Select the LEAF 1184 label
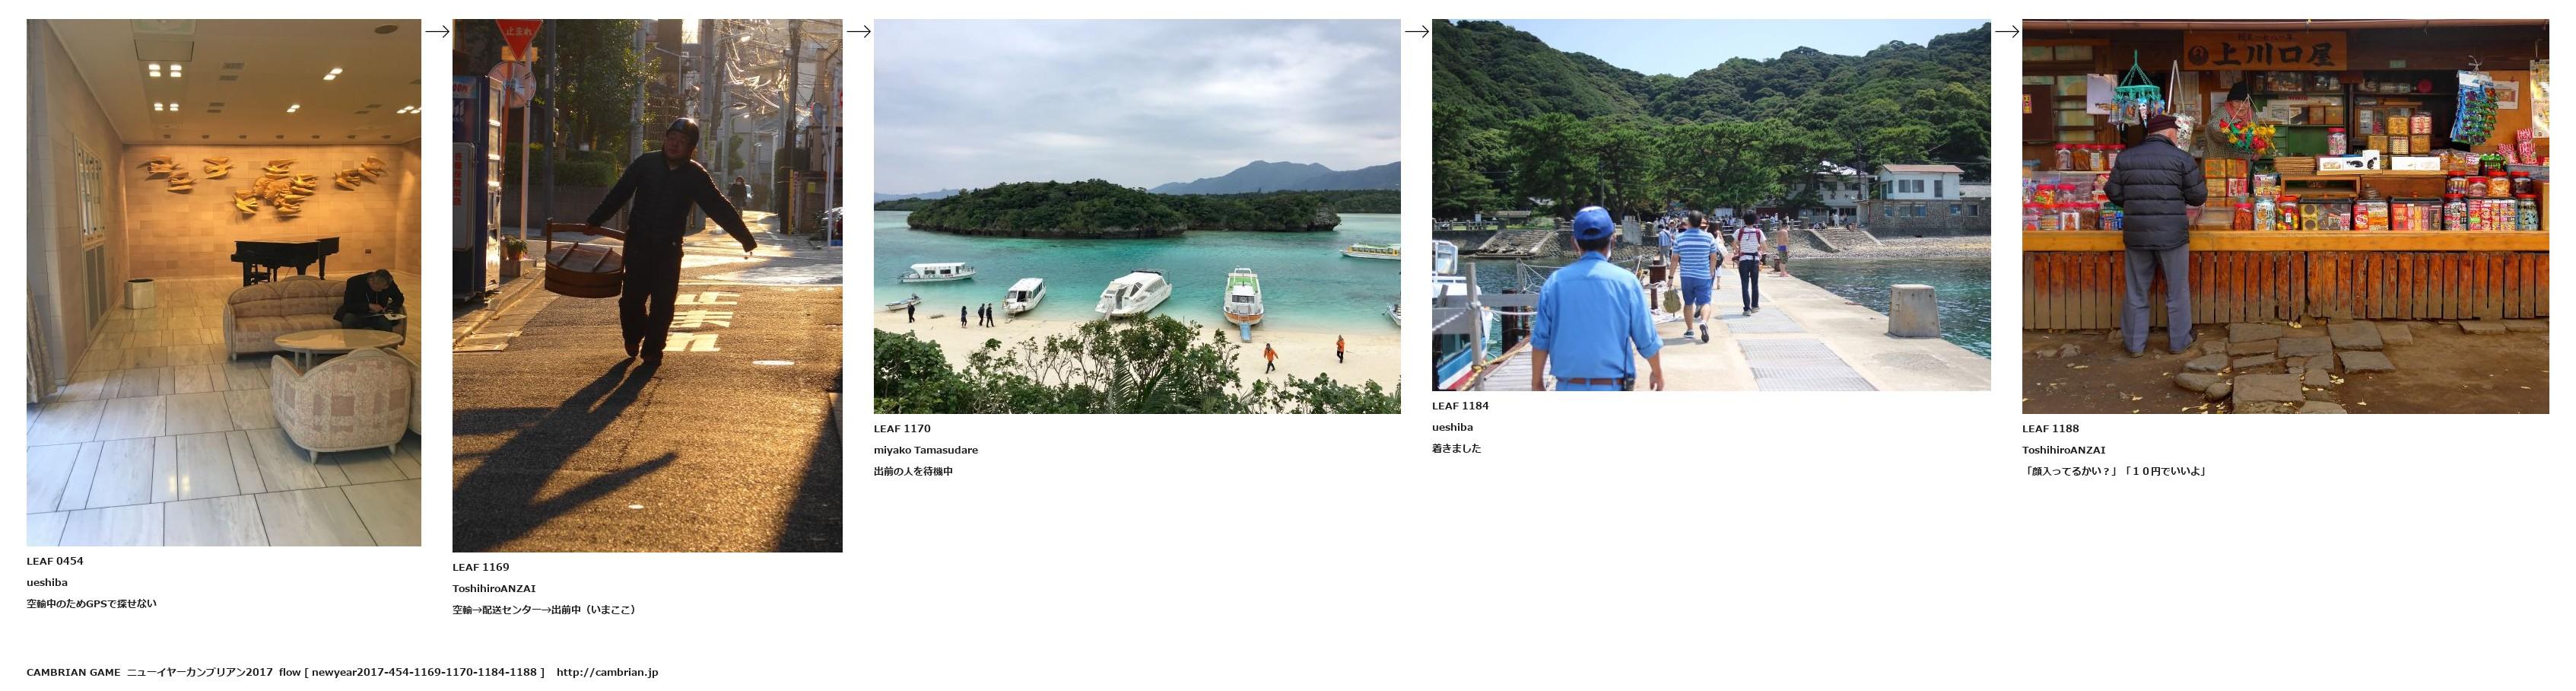 pos(1460,406)
